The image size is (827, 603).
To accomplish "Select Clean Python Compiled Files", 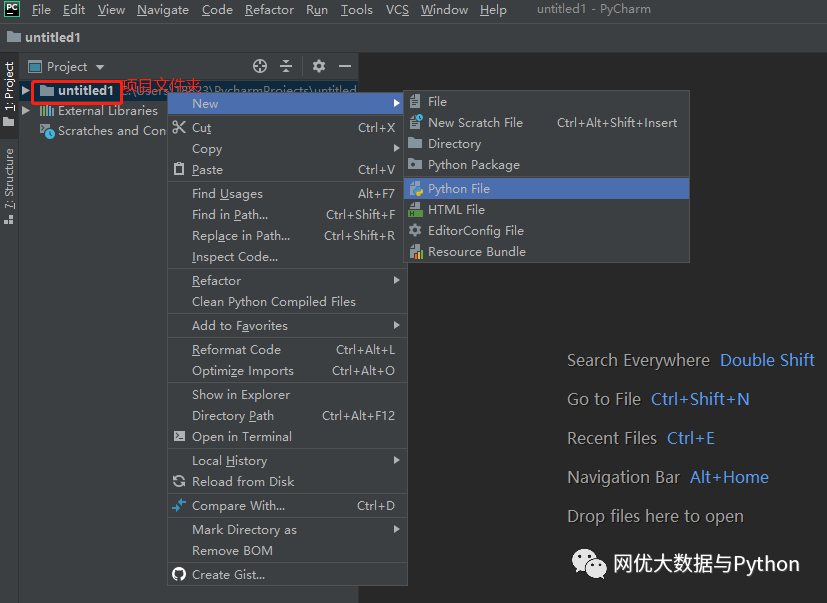I will [x=287, y=302].
